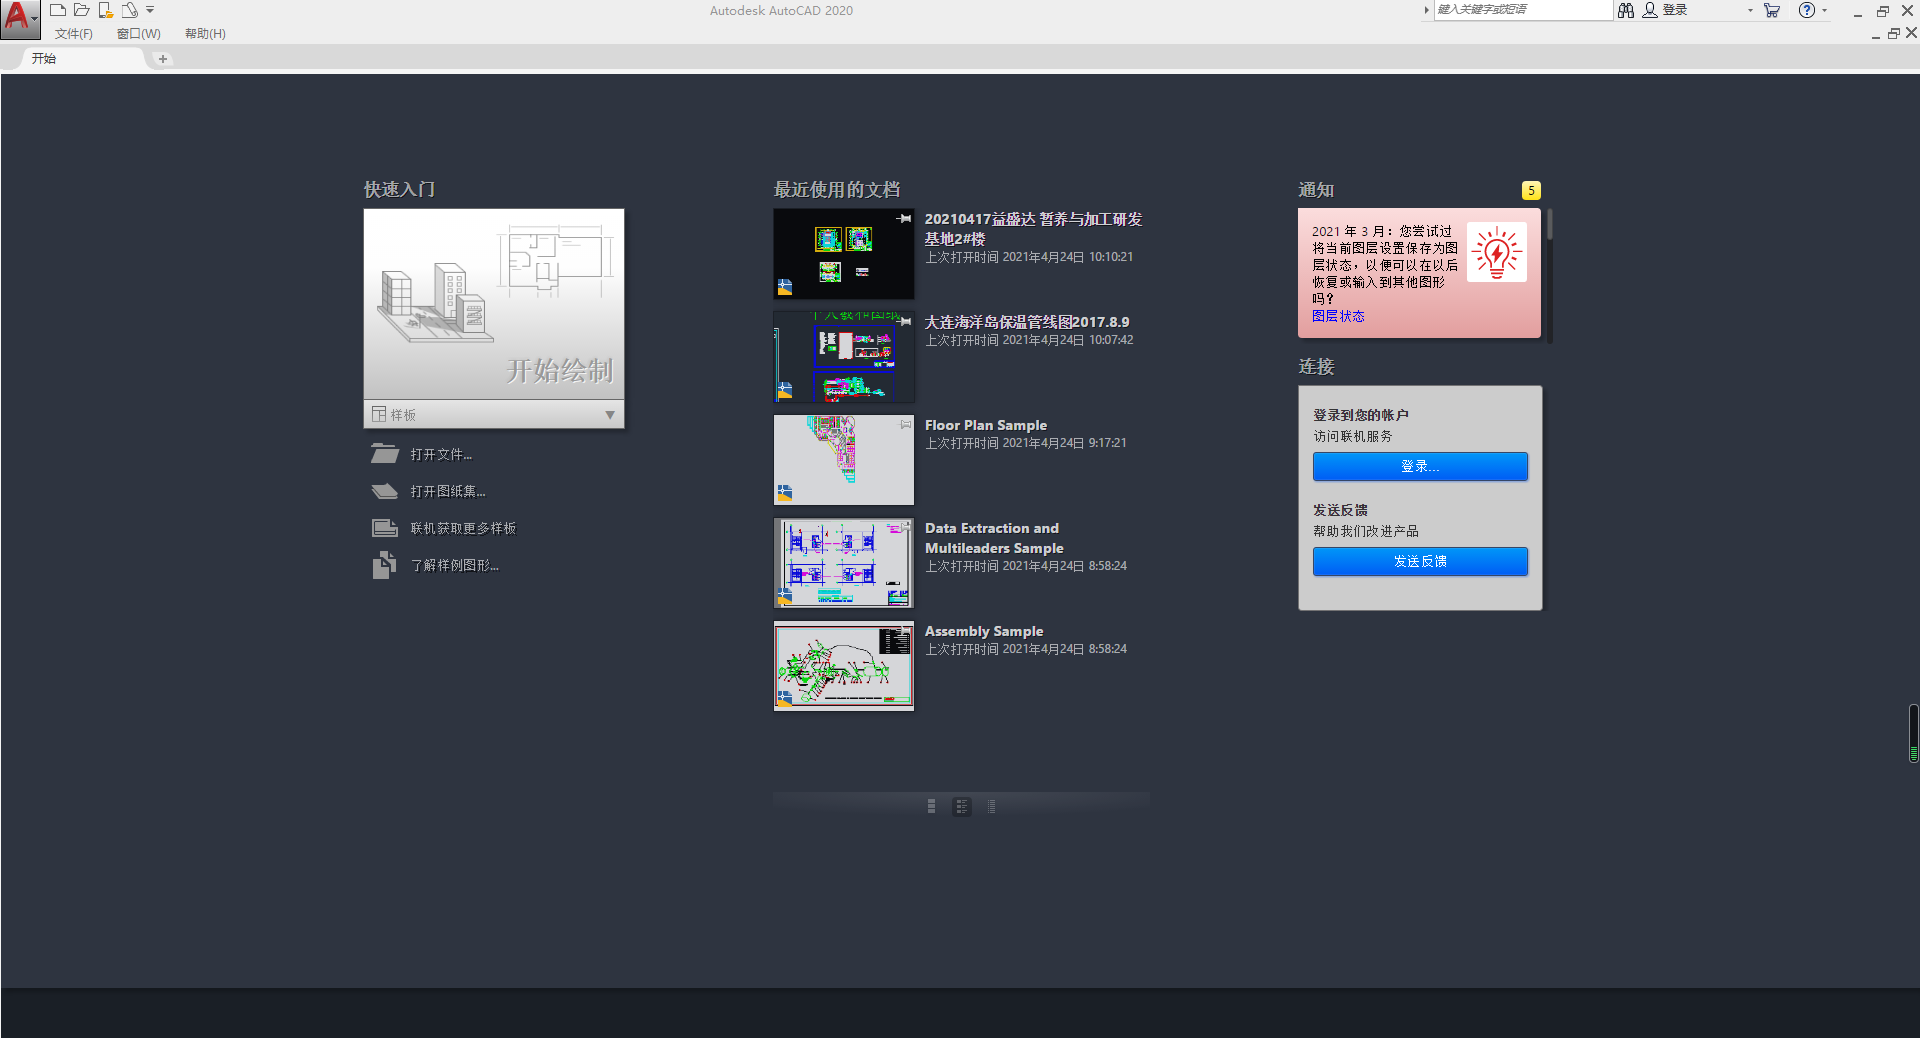Click the light bulb tip icon in notification

pos(1497,252)
